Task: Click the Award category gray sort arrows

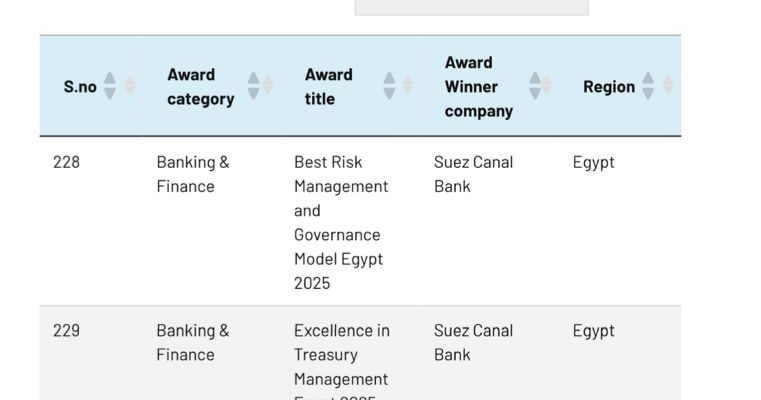Action: click(x=254, y=86)
